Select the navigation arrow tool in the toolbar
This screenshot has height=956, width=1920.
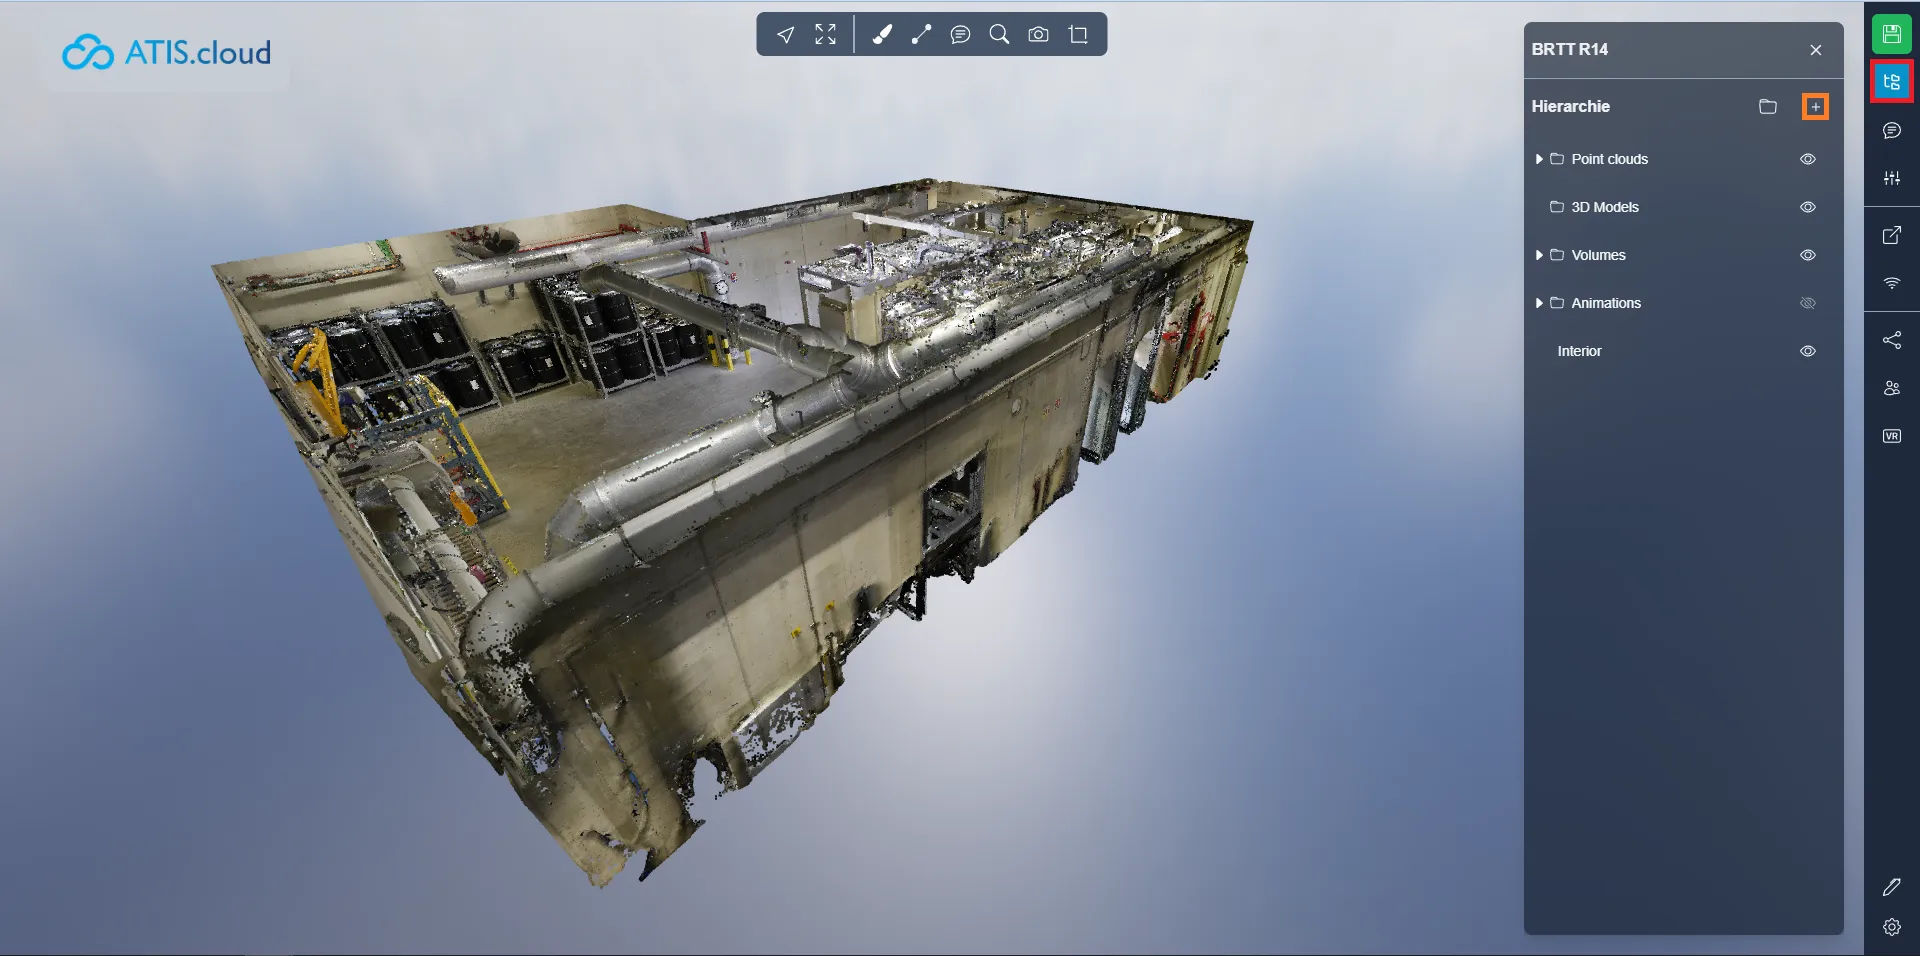pos(786,35)
